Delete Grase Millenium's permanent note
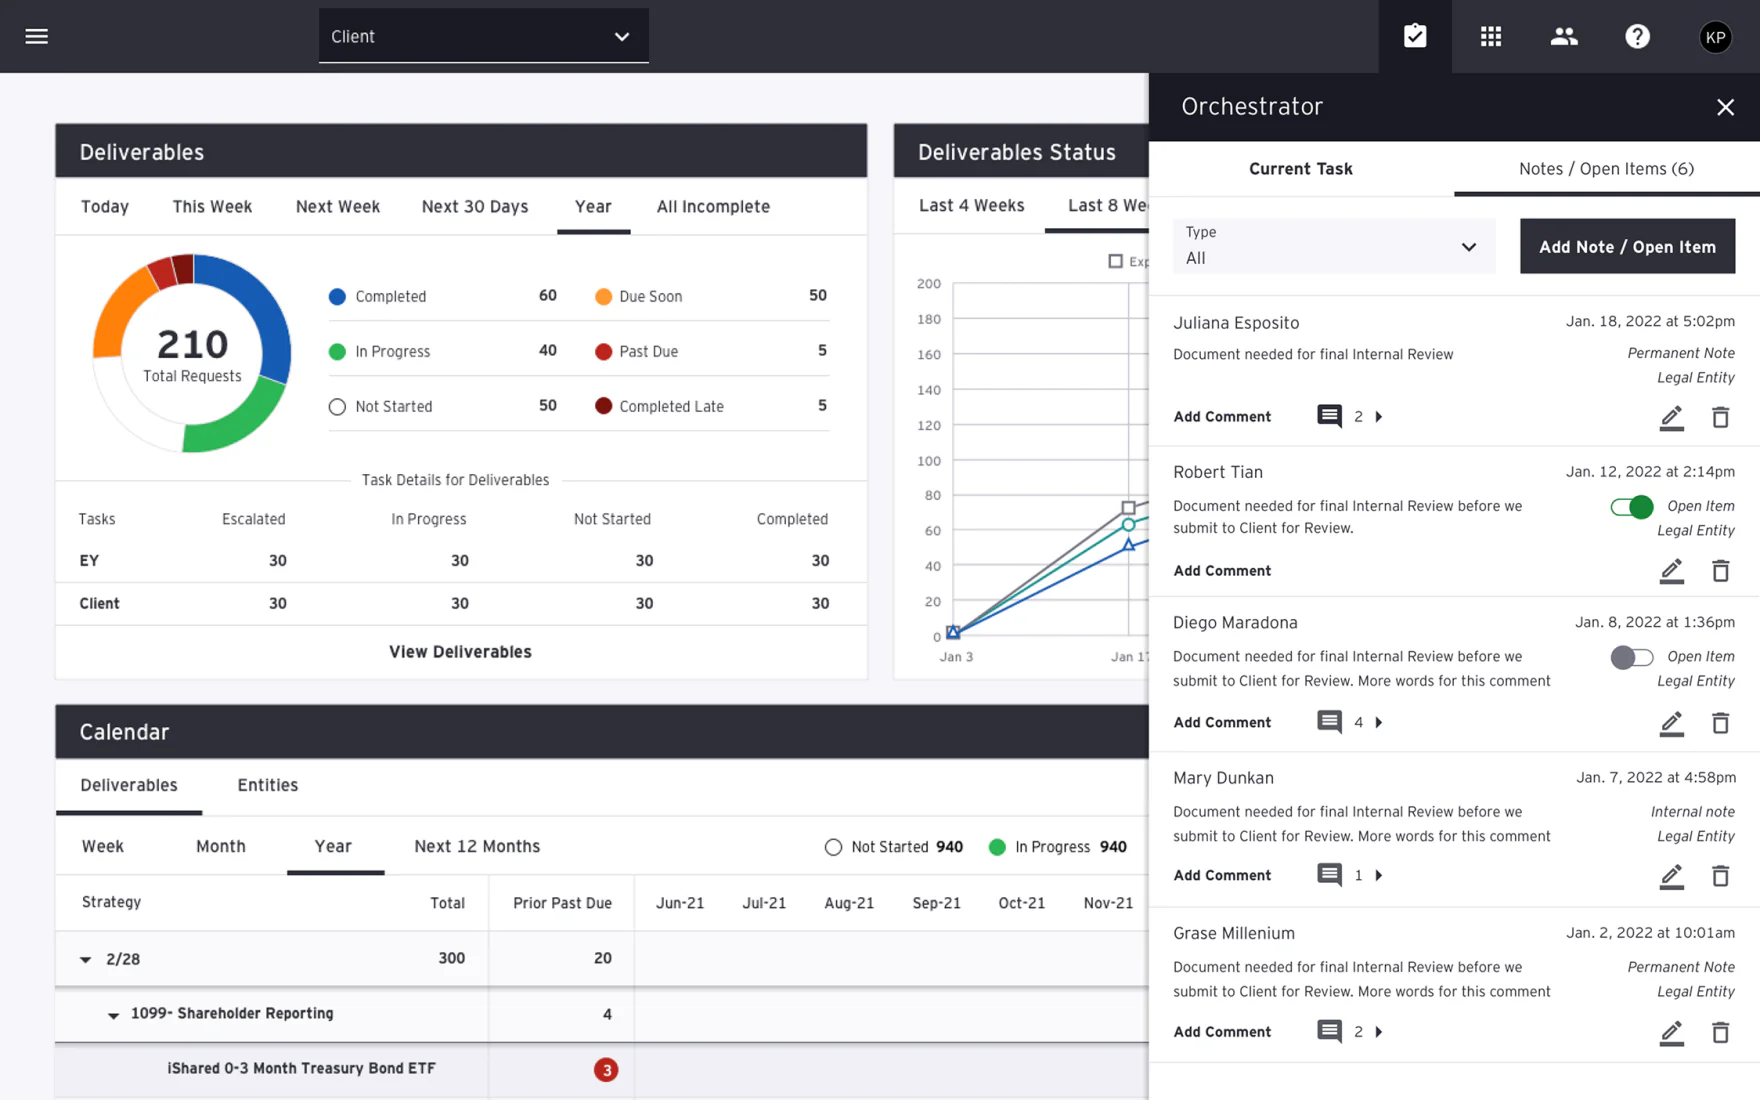 tap(1720, 1032)
